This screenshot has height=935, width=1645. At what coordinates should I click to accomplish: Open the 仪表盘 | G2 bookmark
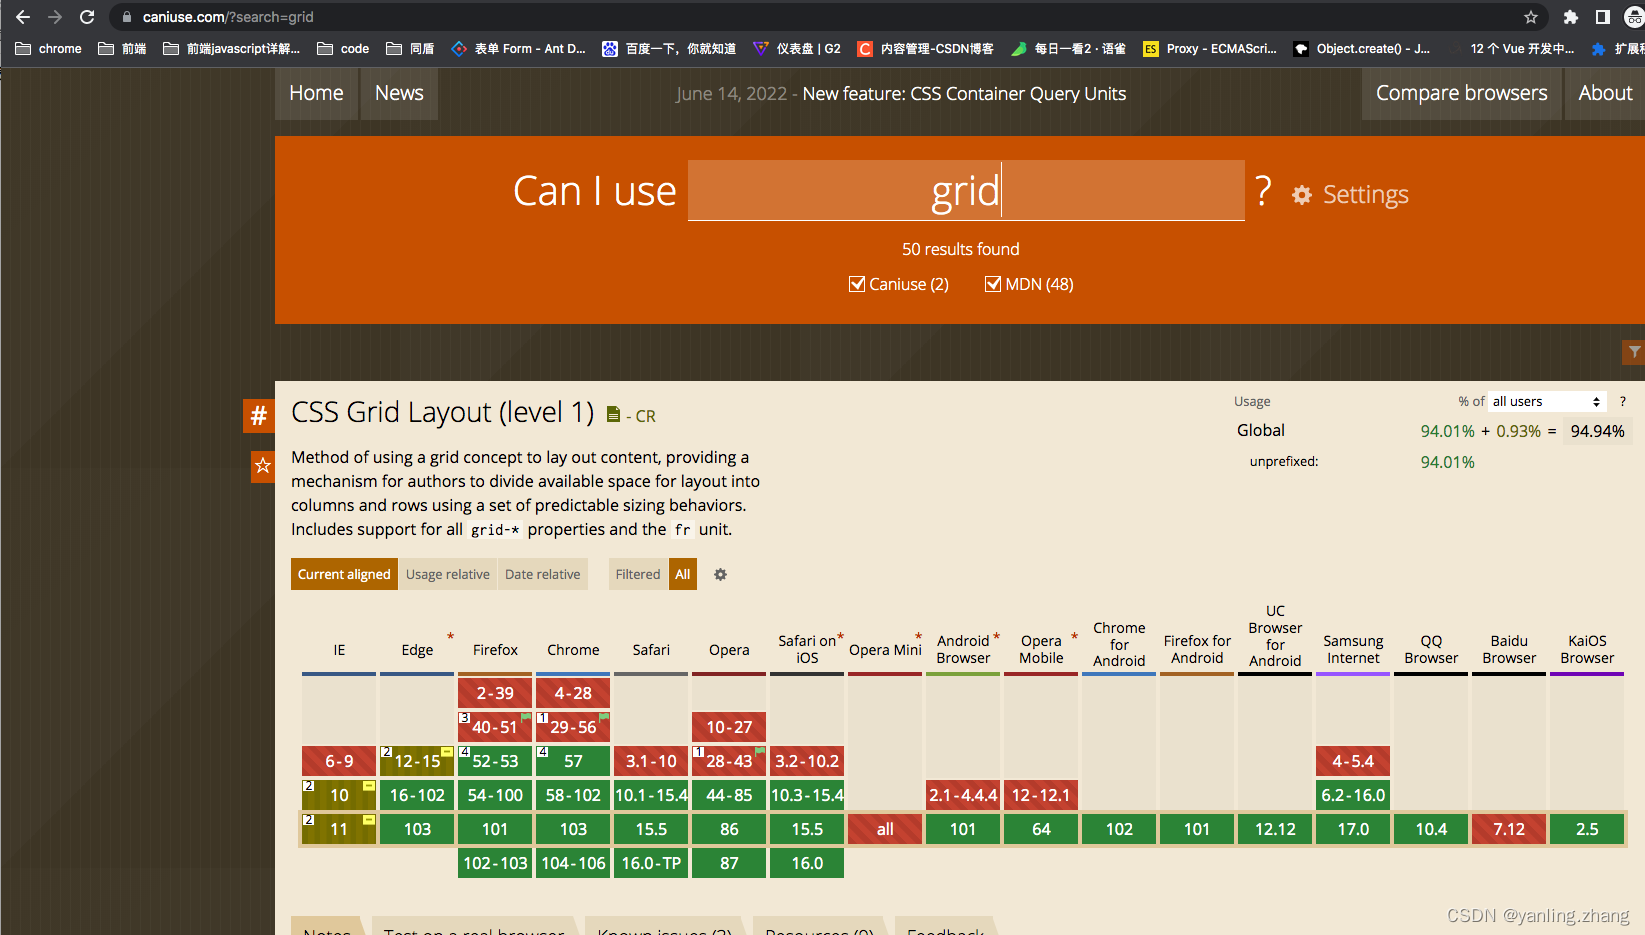pos(797,48)
